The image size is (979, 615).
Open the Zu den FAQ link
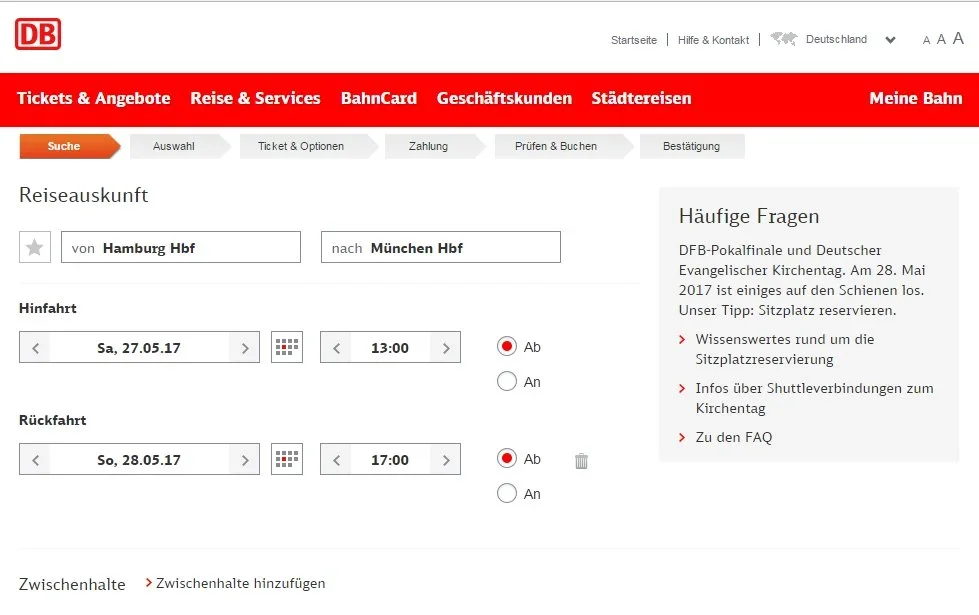(x=733, y=437)
